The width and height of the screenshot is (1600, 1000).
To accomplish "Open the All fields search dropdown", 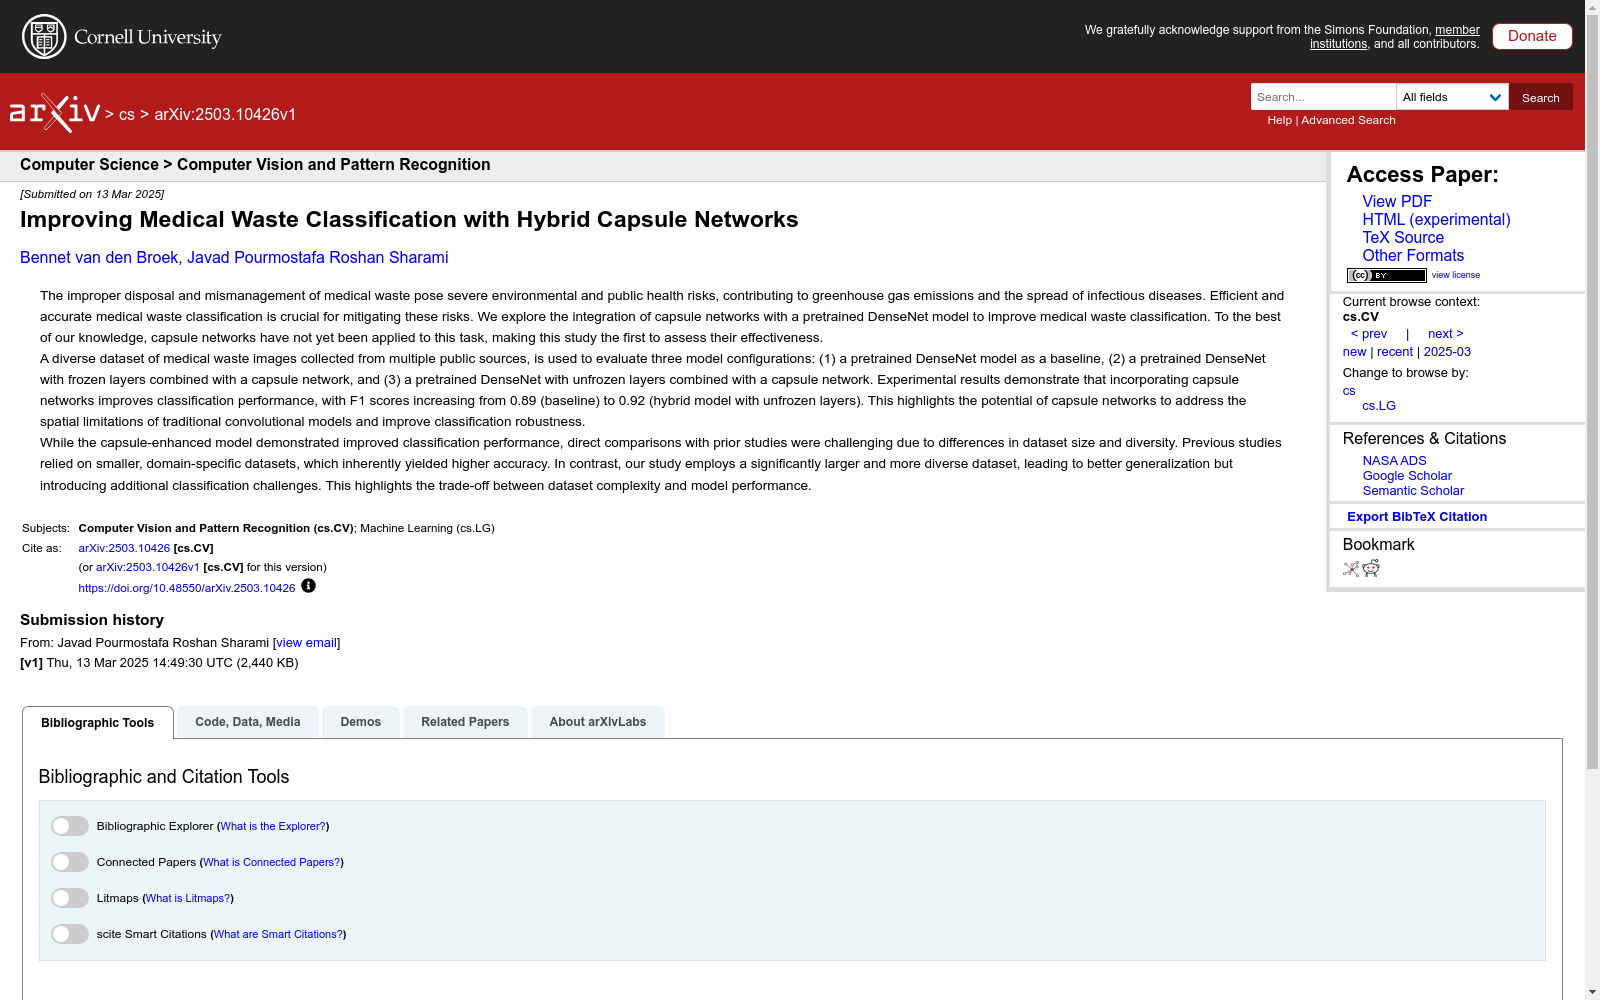I will pos(1452,97).
